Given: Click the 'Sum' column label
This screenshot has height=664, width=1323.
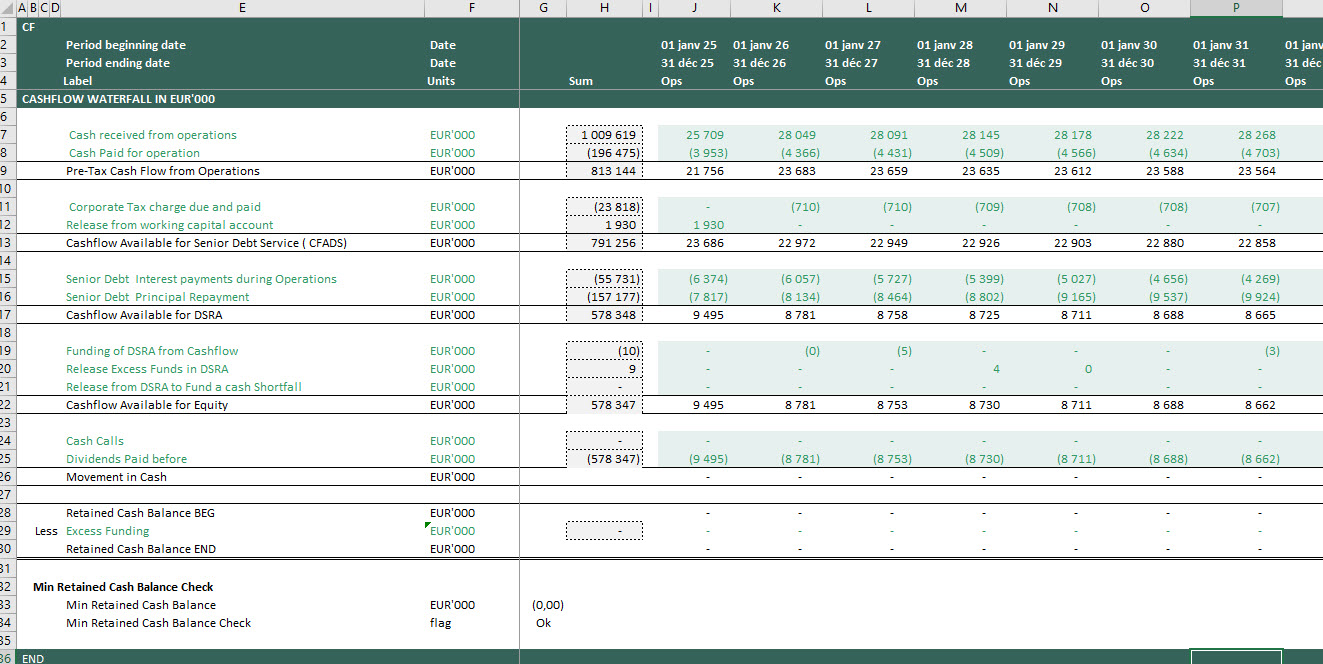Looking at the screenshot, I should [x=580, y=81].
